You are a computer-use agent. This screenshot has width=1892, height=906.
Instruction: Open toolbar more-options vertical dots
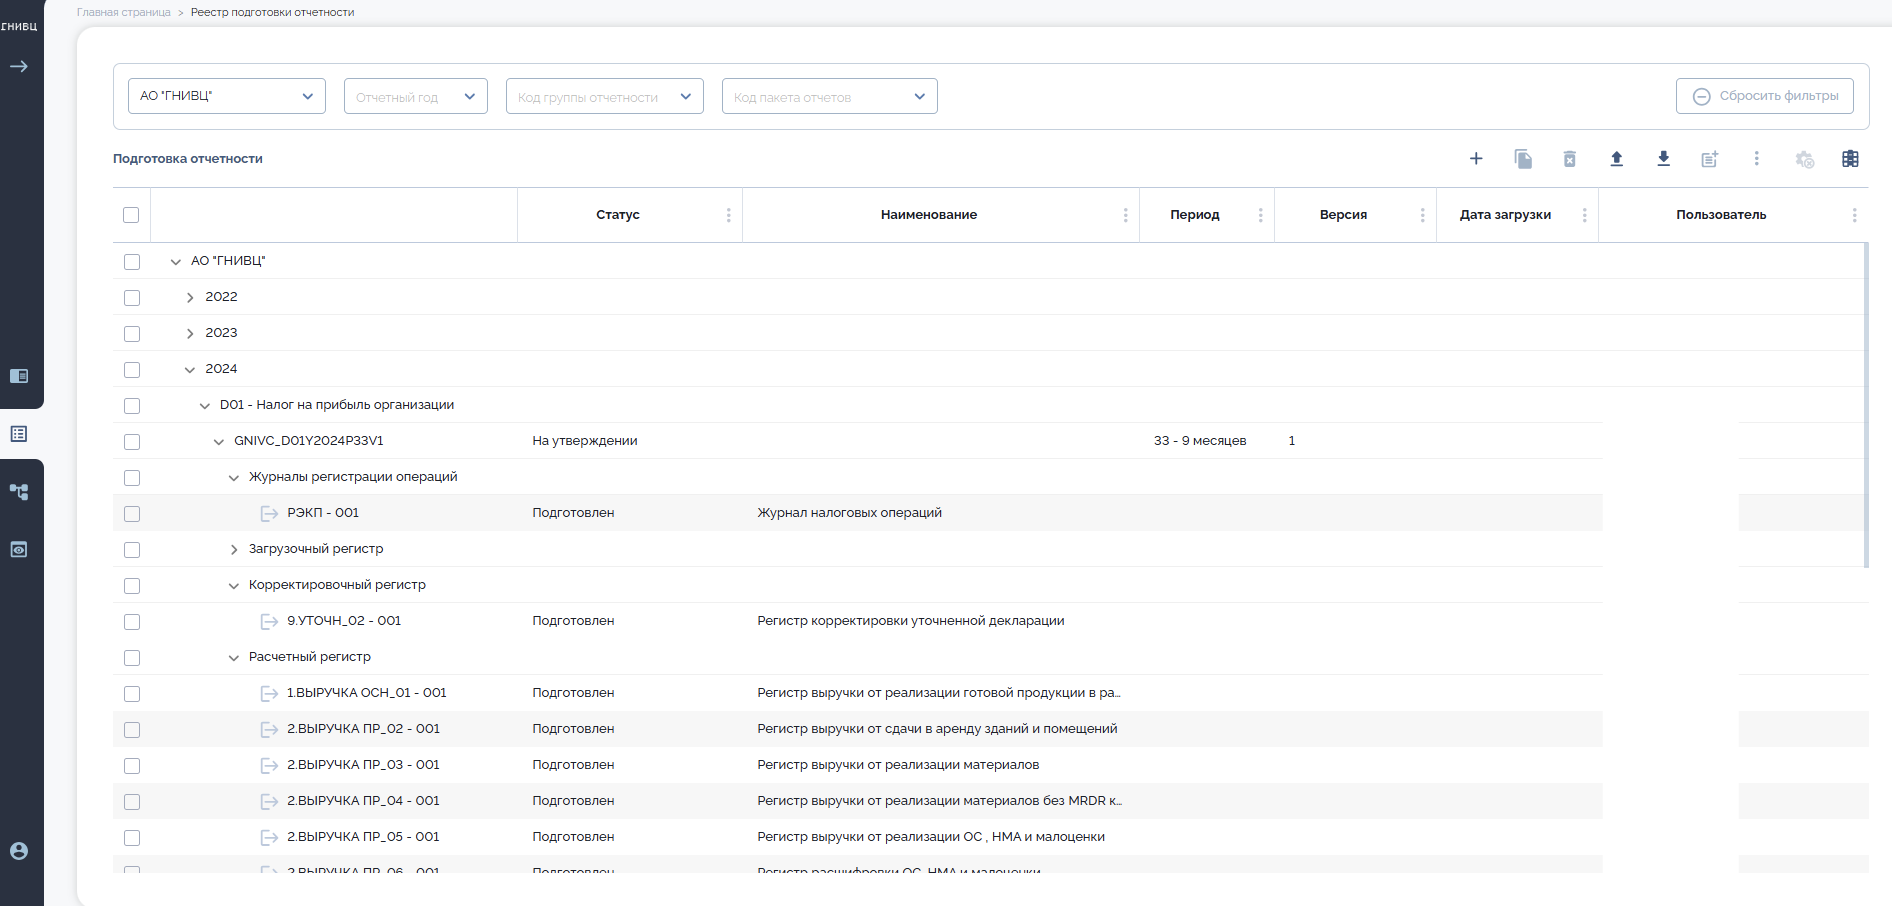(1757, 158)
